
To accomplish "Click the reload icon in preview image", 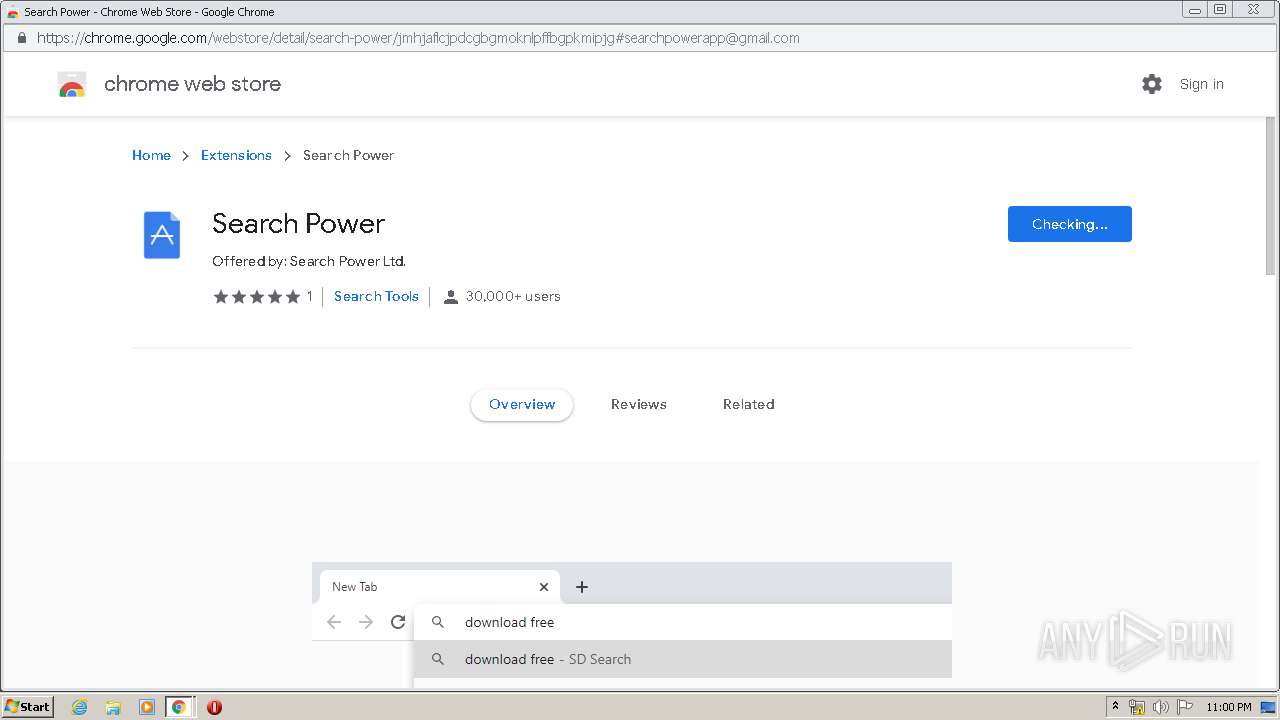I will [x=398, y=622].
